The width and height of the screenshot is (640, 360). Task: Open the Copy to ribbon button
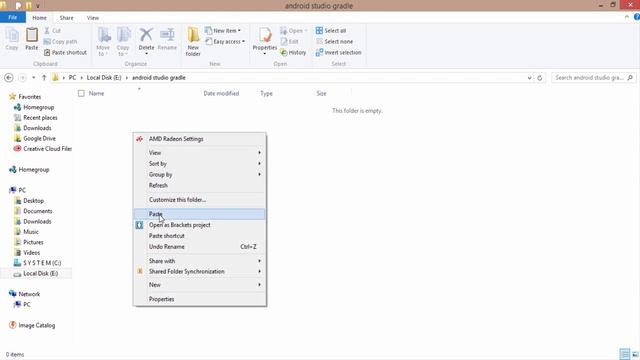click(x=123, y=42)
